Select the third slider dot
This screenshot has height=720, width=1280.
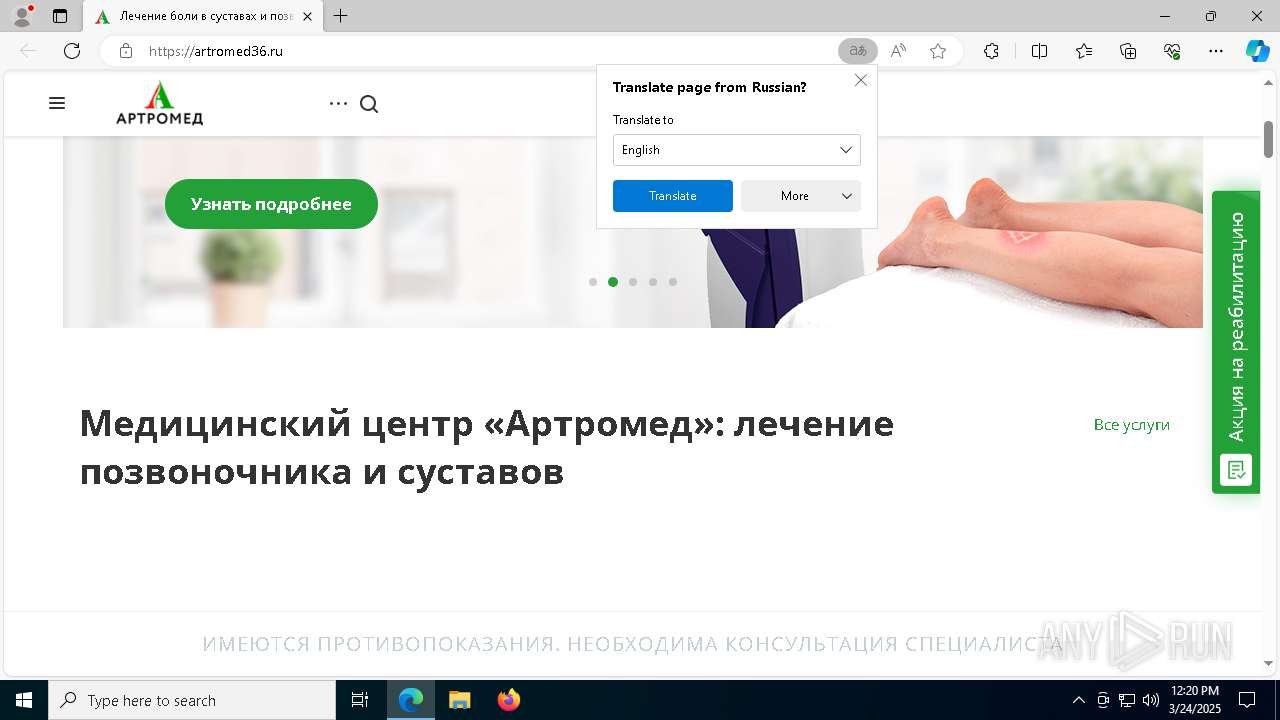(633, 282)
